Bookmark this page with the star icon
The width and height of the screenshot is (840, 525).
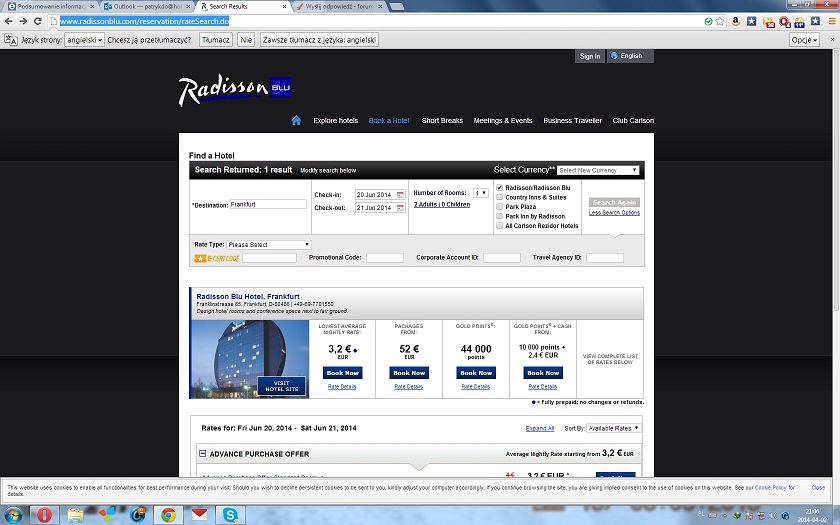(x=720, y=21)
